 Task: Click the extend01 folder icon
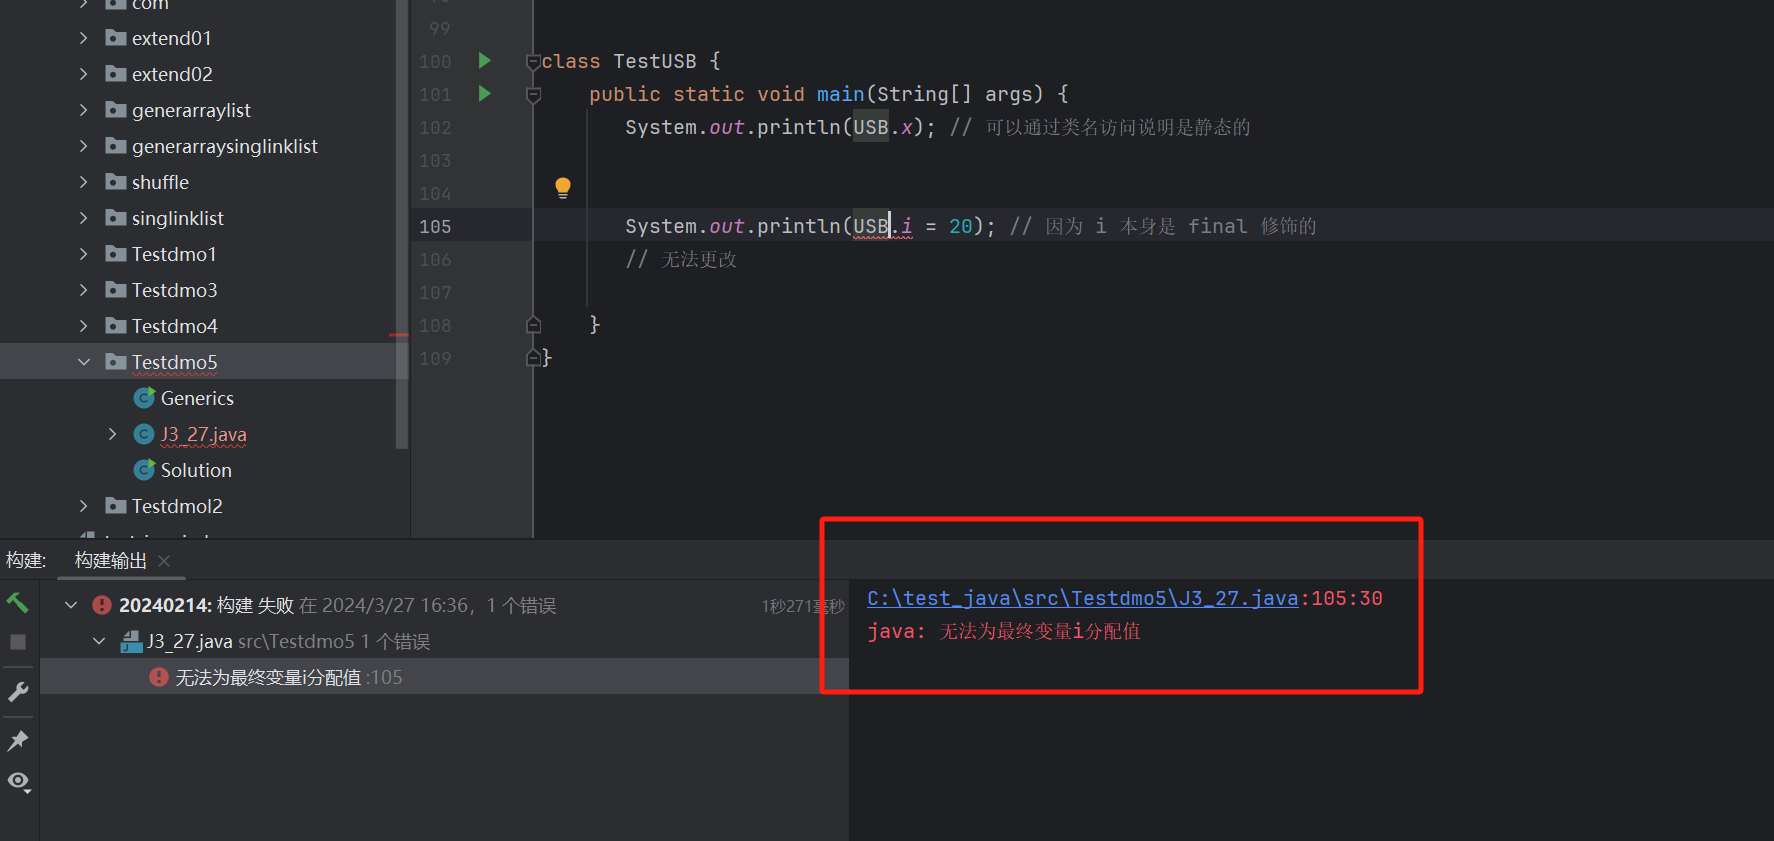(116, 38)
